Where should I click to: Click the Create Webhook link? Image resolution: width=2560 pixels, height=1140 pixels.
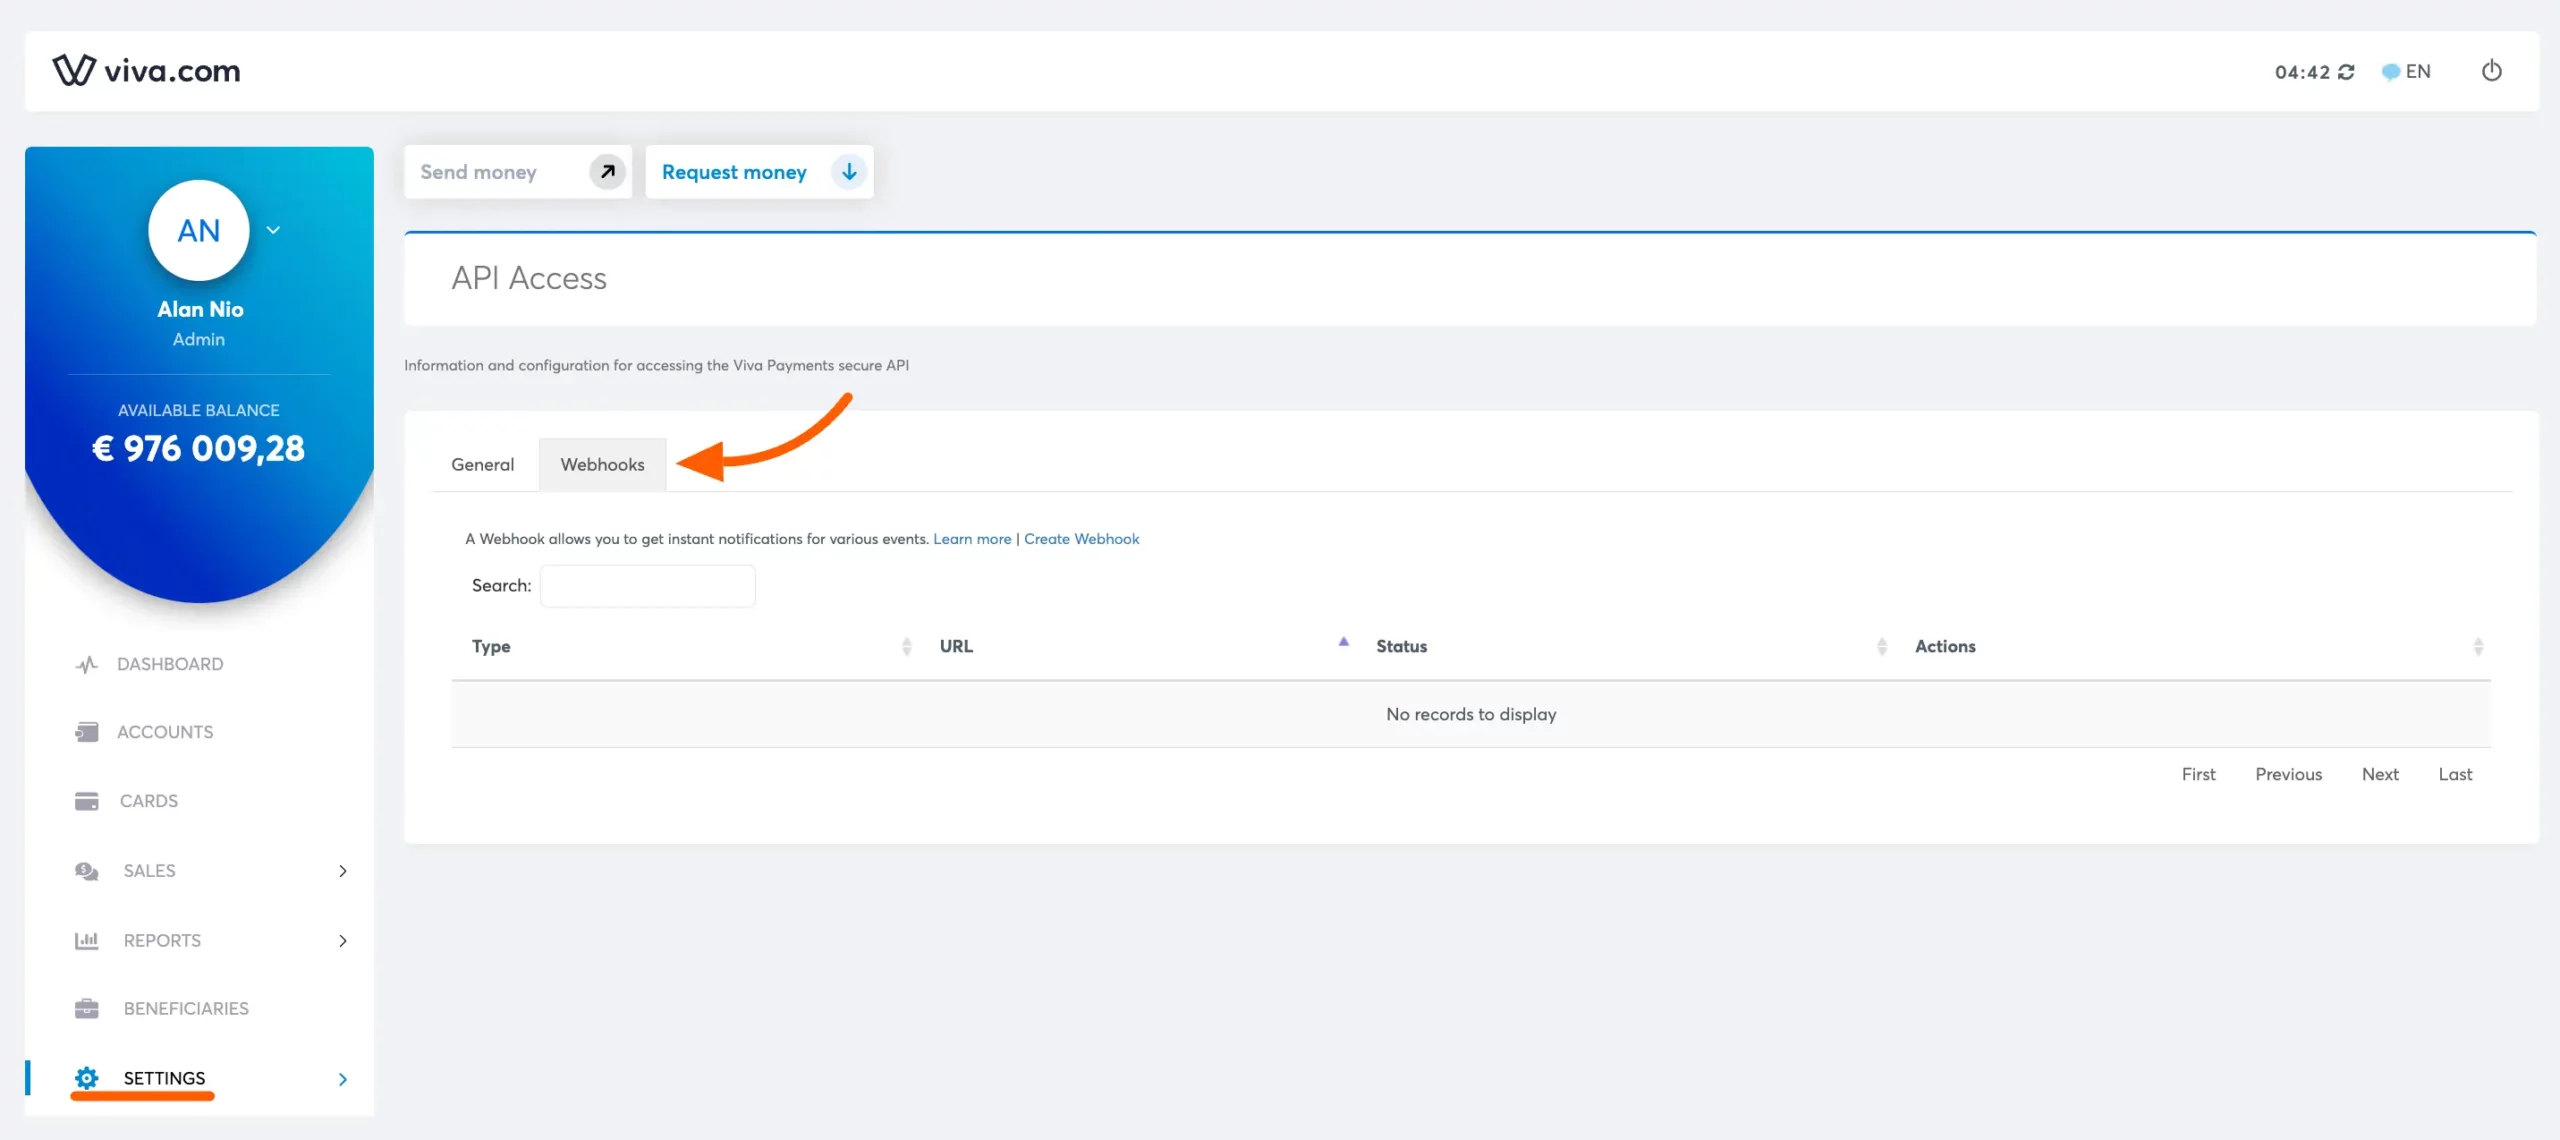[x=1081, y=538]
